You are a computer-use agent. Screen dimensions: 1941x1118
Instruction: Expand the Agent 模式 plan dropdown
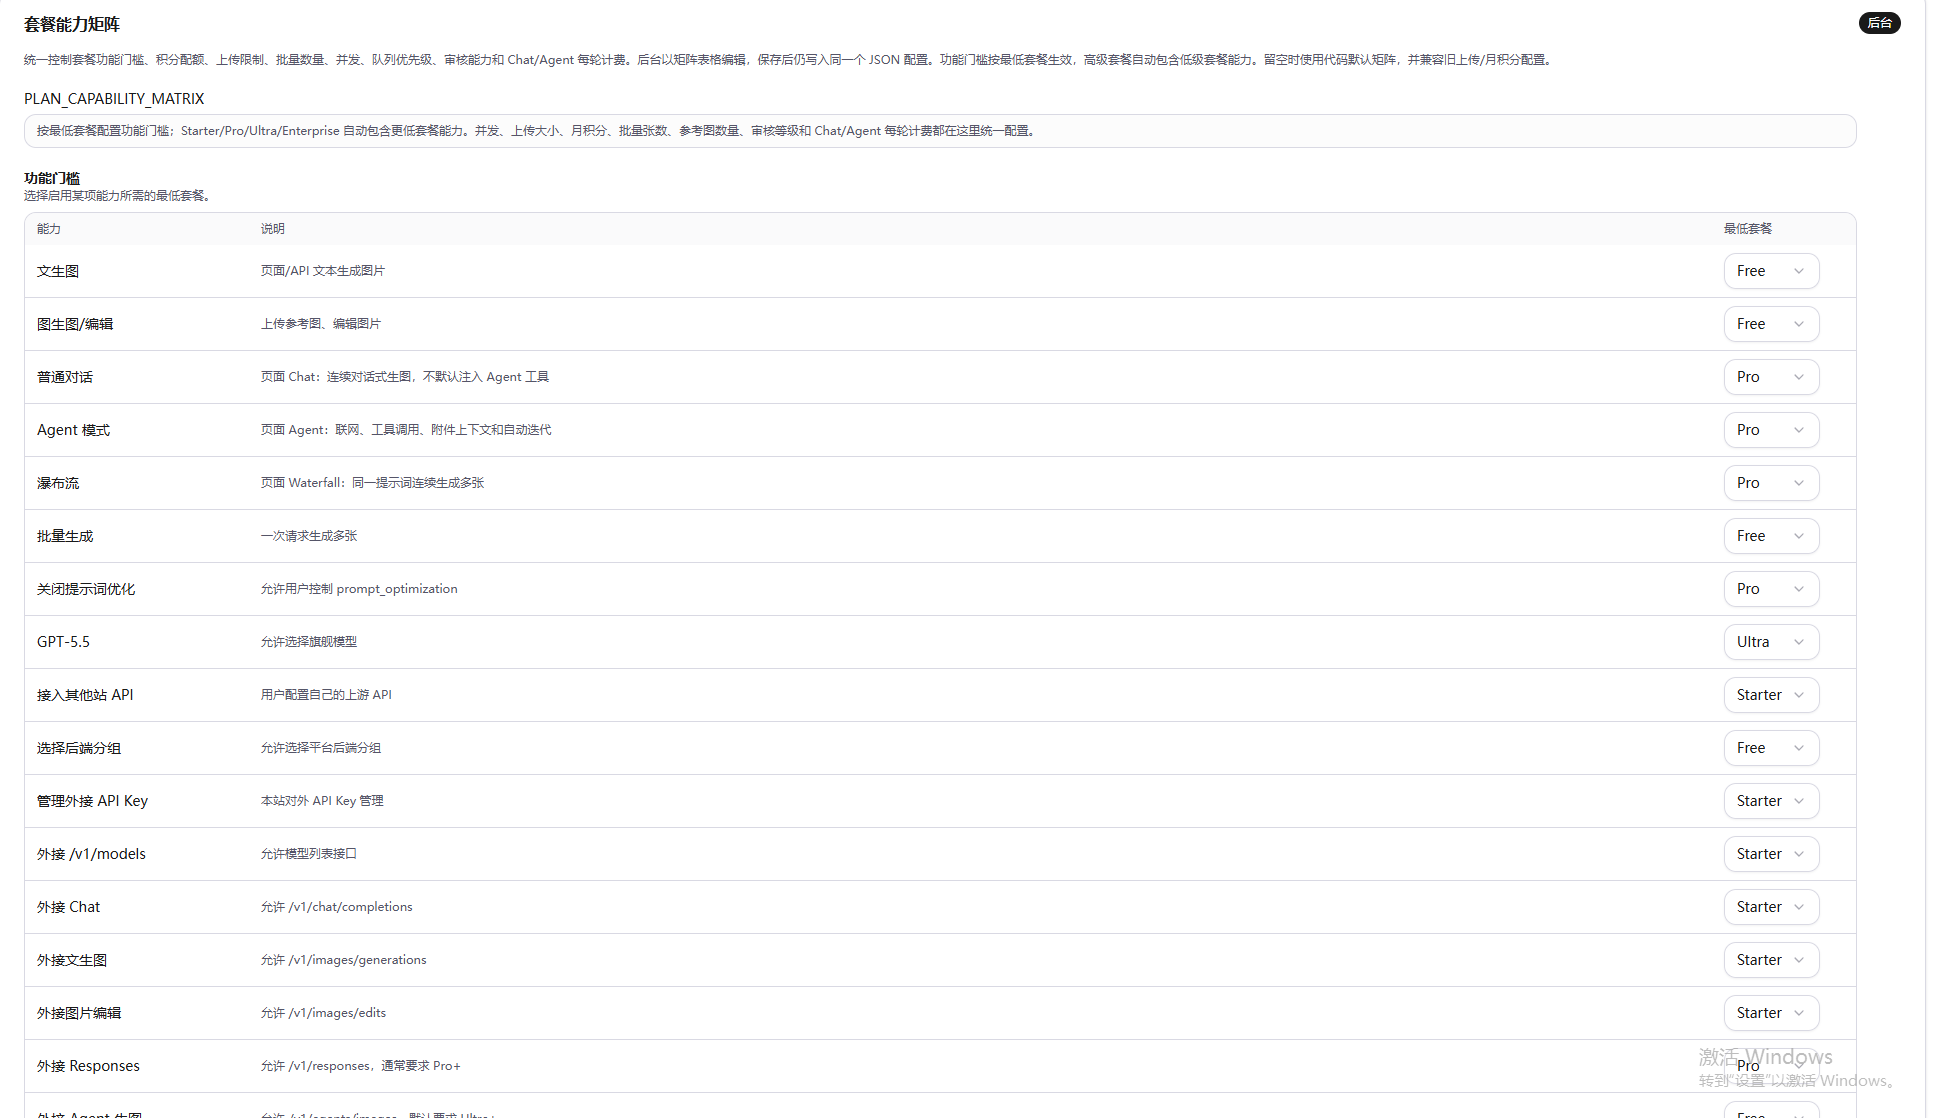[x=1771, y=430]
